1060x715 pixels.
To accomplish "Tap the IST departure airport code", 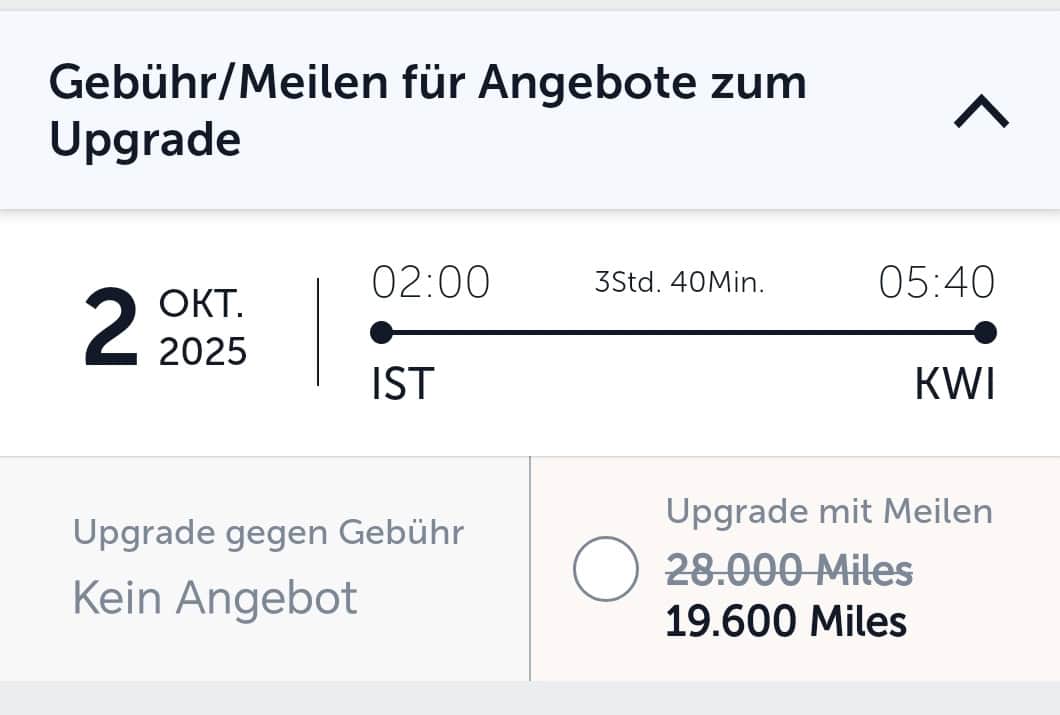I will 402,384.
